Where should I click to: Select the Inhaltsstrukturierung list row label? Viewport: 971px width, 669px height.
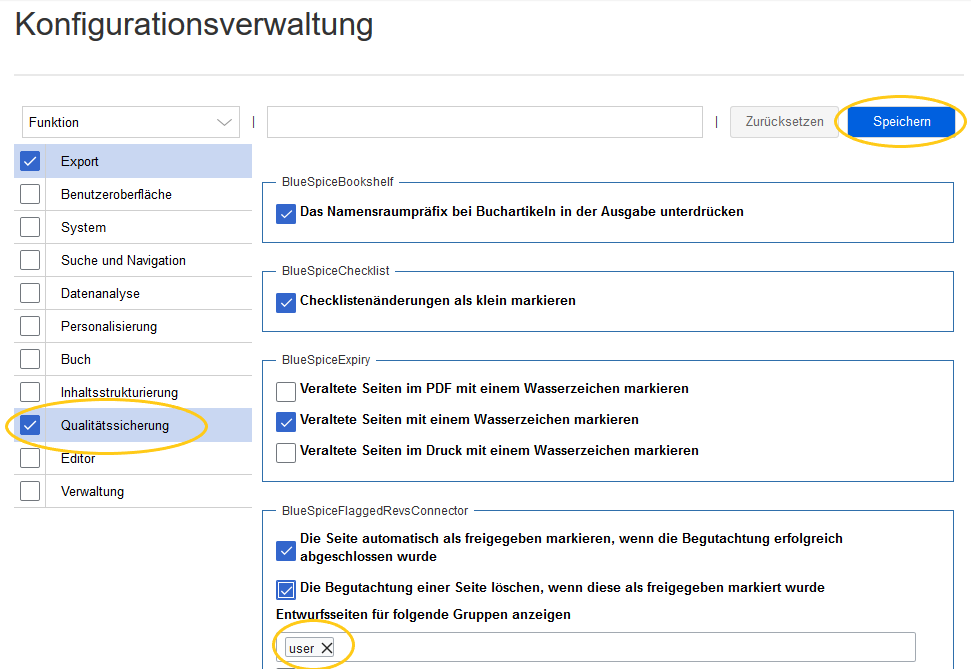pyautogui.click(x=119, y=392)
